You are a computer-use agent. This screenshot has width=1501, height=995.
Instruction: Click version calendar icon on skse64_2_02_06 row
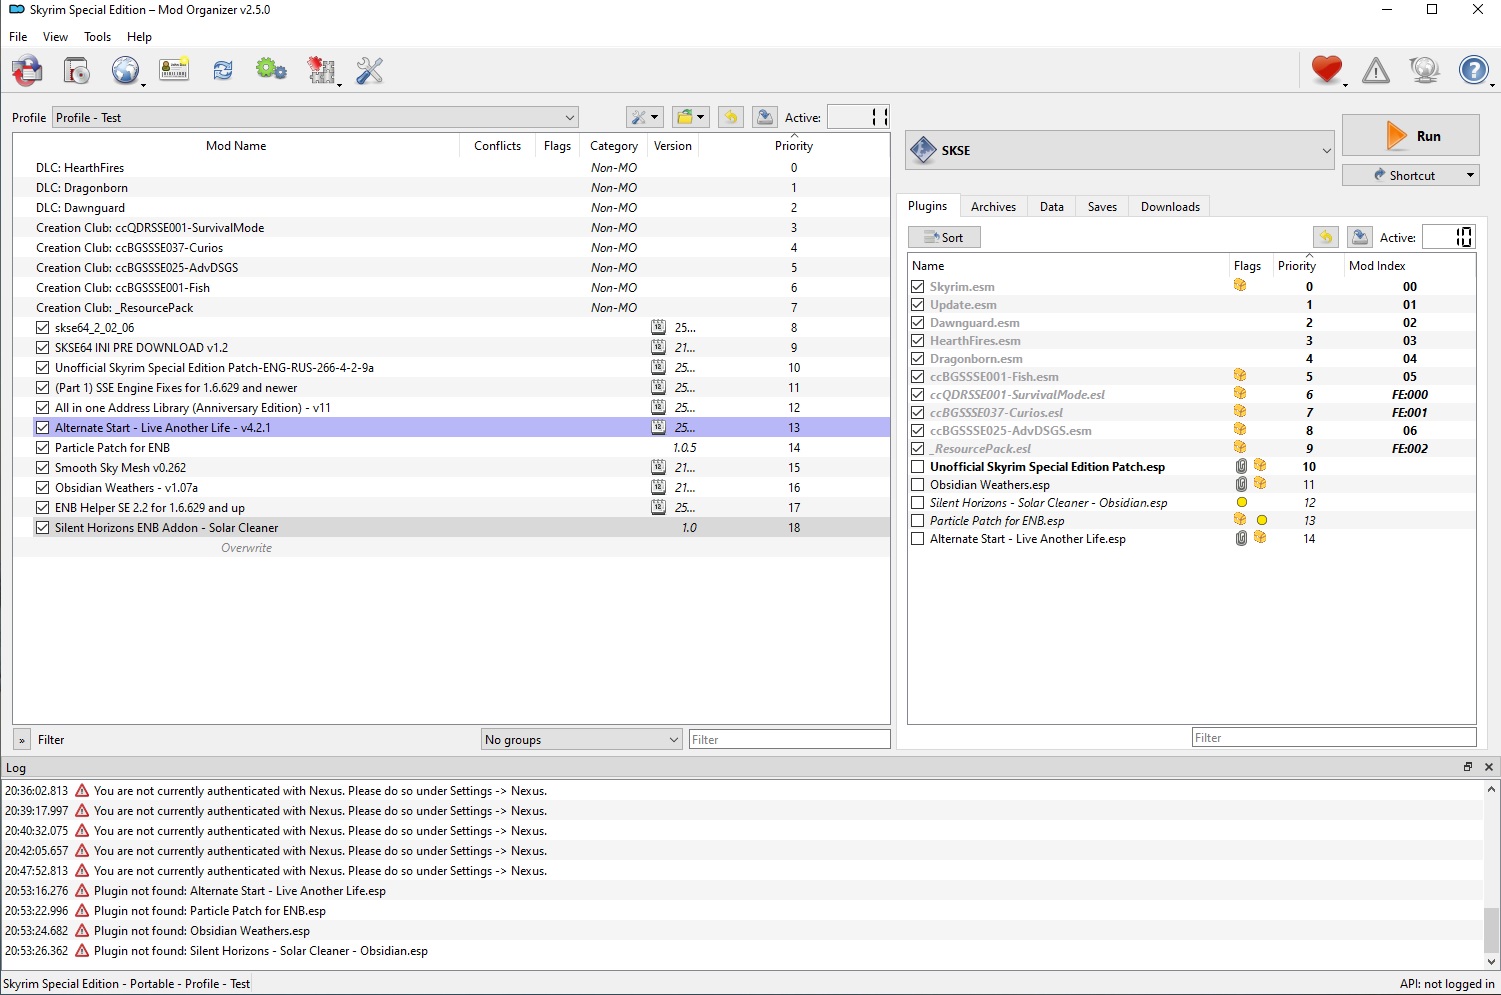tap(658, 327)
